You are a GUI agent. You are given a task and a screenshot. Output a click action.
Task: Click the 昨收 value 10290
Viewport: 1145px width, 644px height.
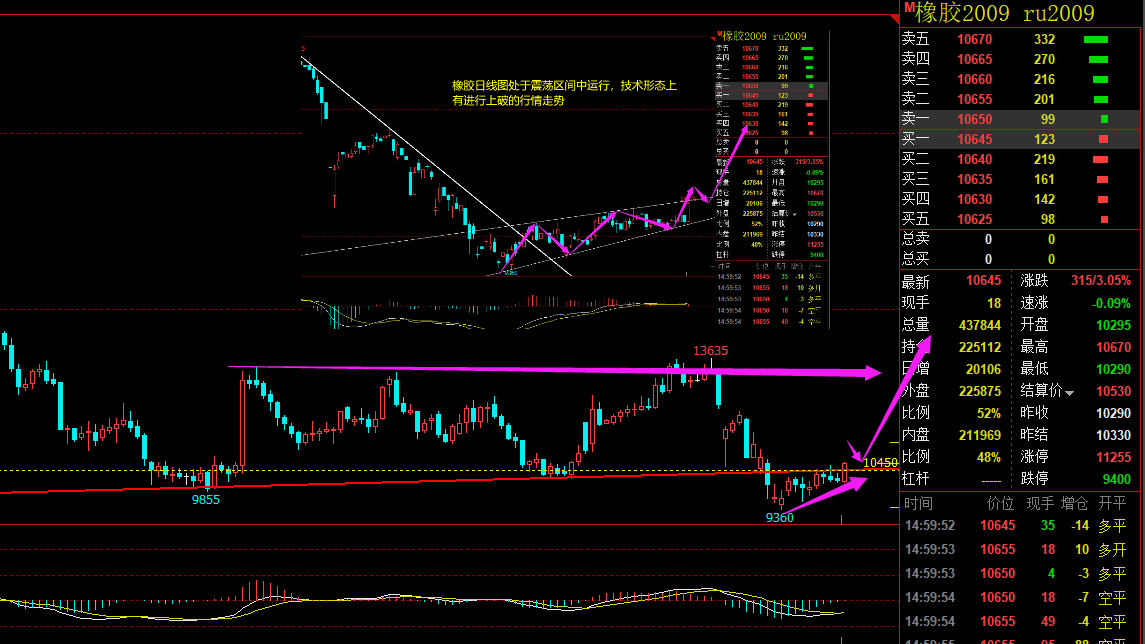[x=1113, y=413]
